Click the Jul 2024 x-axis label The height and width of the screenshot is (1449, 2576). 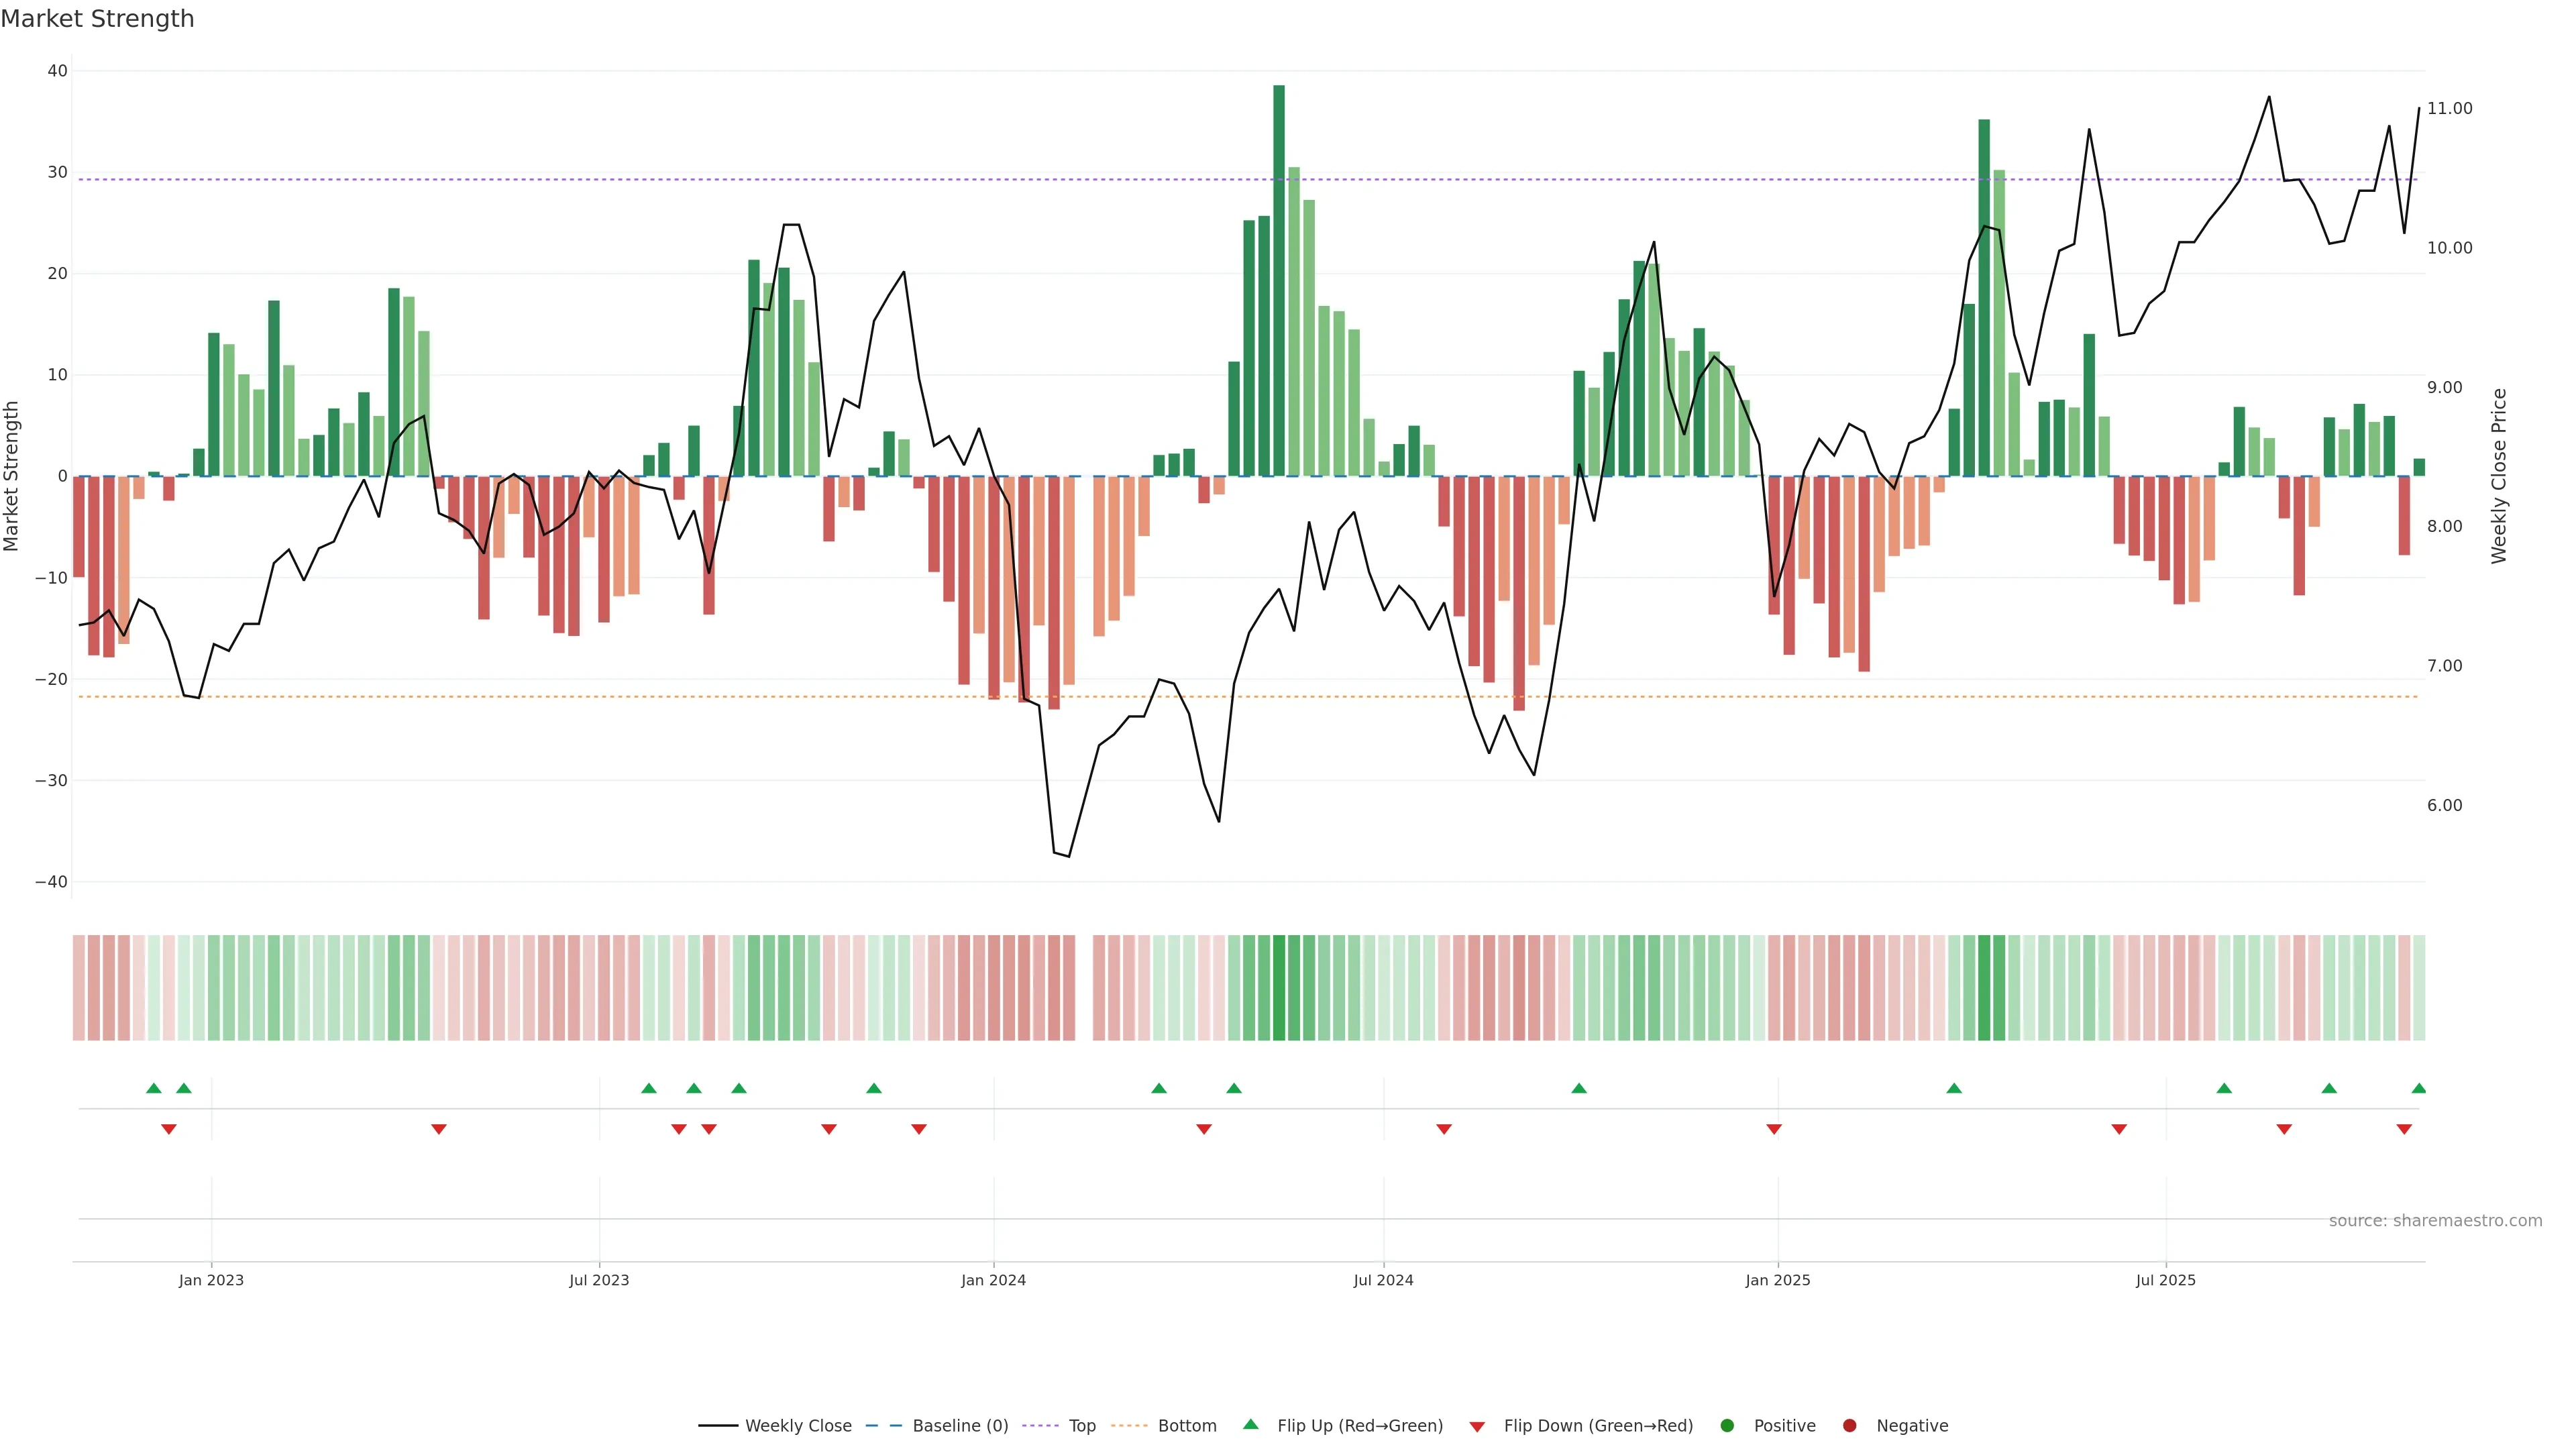(1383, 1280)
